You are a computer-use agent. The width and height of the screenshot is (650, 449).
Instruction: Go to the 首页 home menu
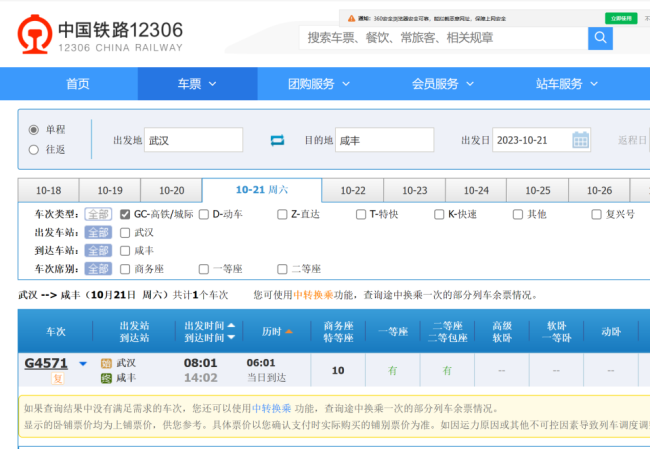[78, 84]
